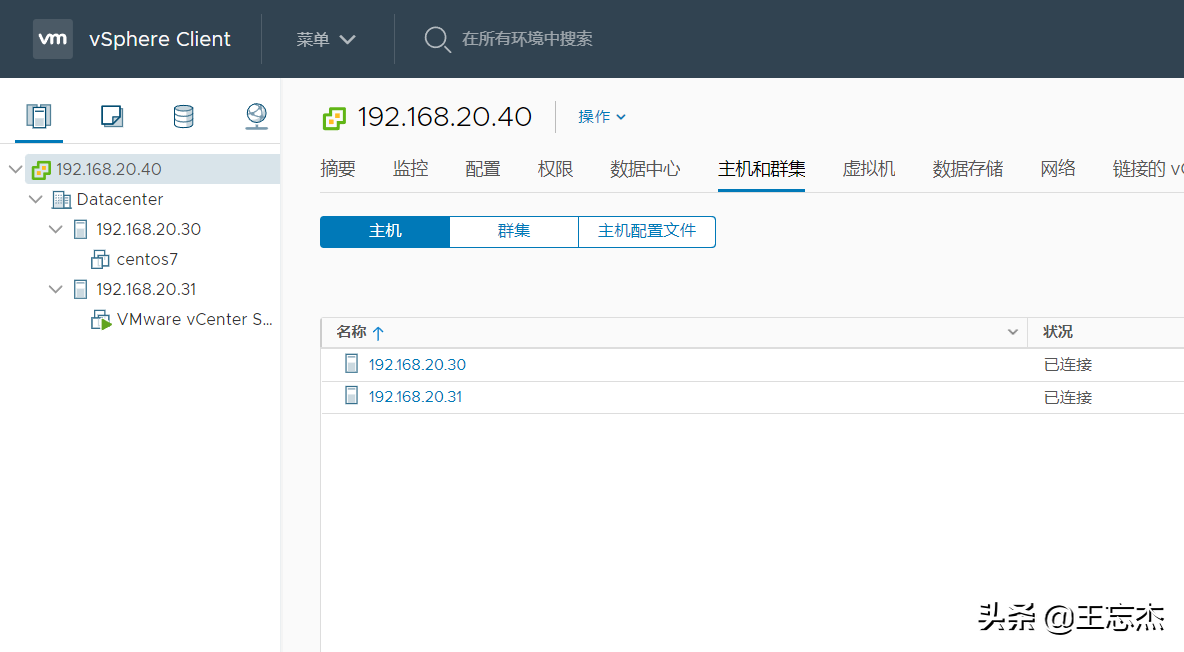Click the vSphere Client title
This screenshot has height=652, width=1184.
click(x=159, y=39)
